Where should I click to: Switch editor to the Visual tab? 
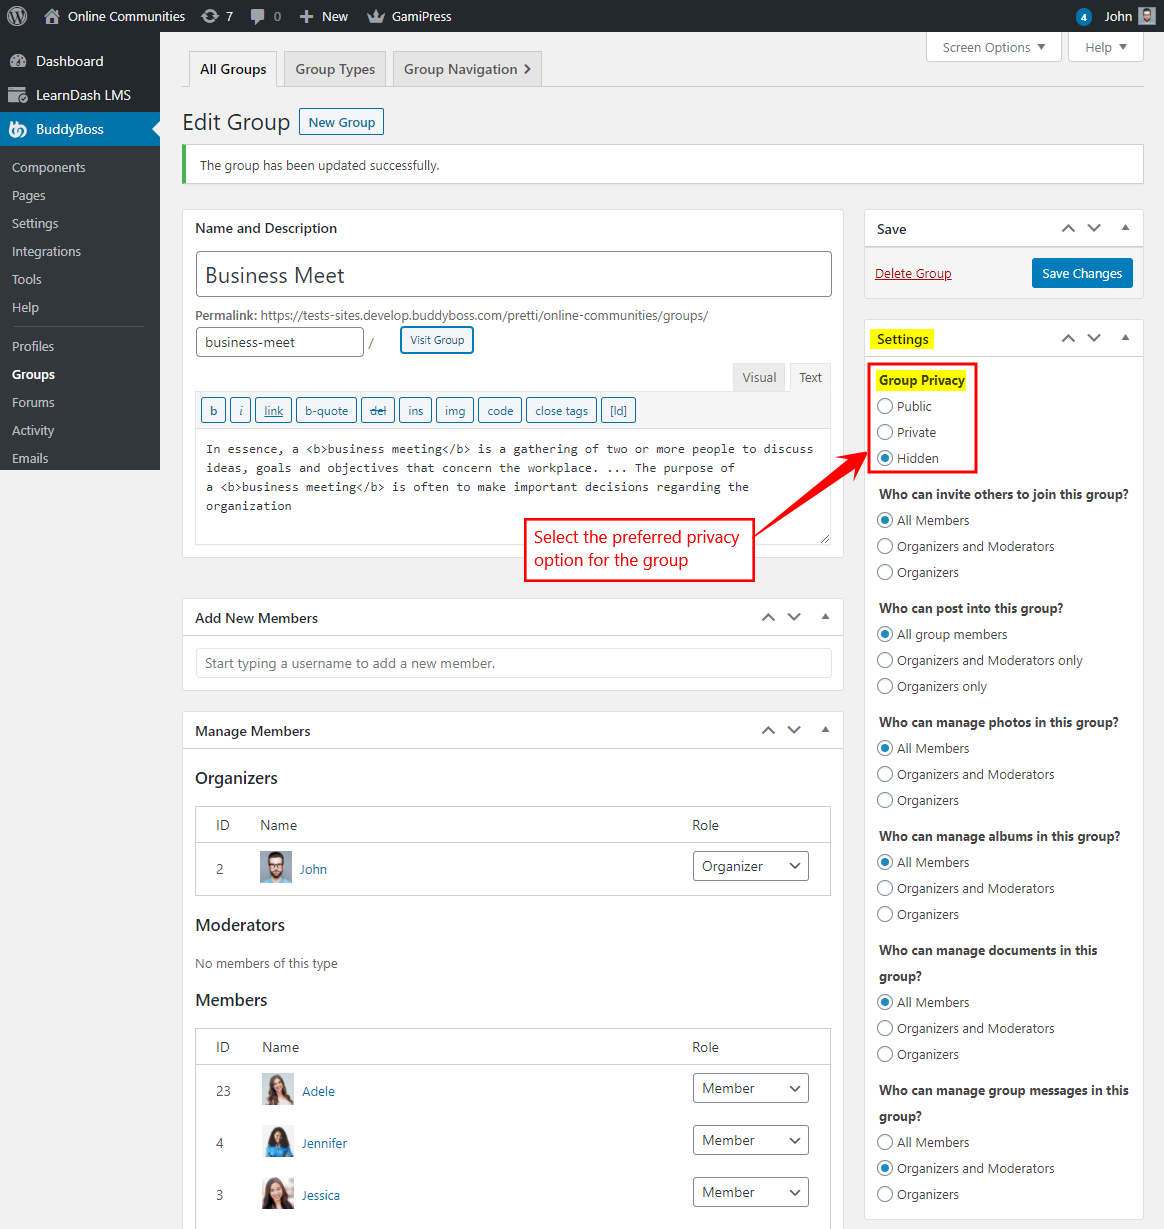(759, 377)
